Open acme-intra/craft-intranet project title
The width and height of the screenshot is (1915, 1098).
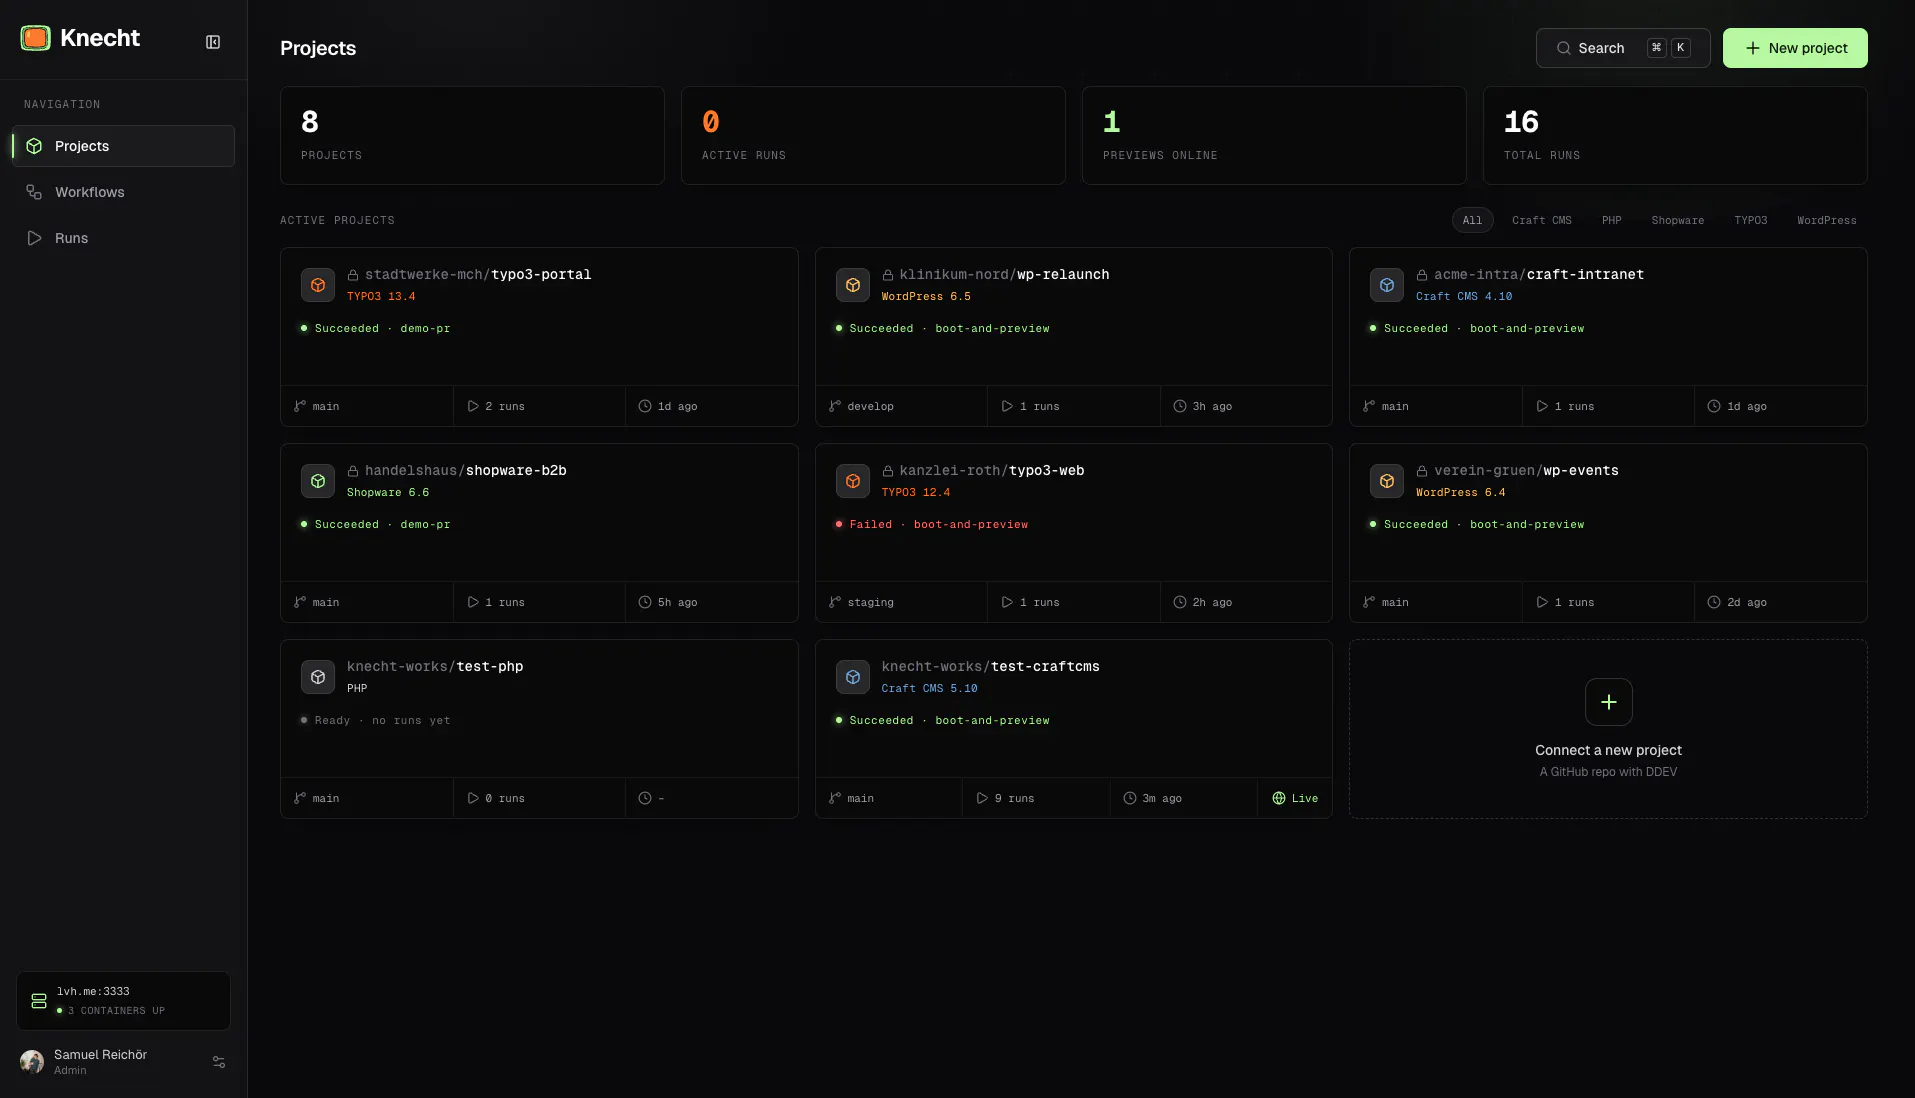1539,274
